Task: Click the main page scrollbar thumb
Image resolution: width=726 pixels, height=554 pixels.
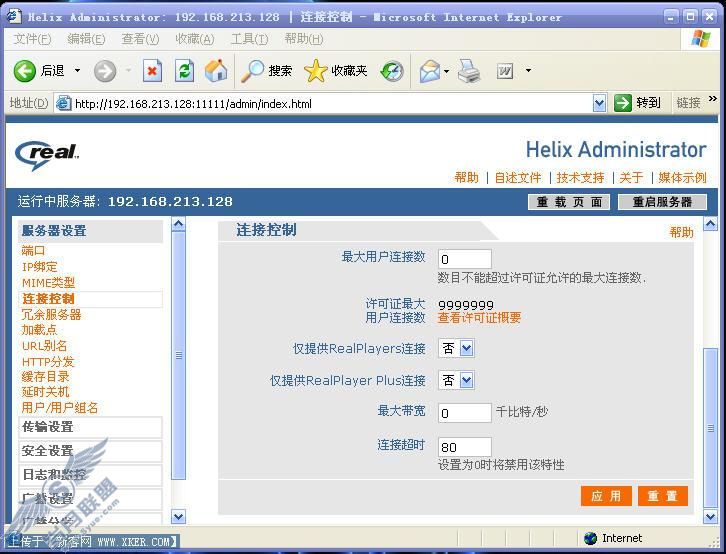Action: (x=711, y=428)
